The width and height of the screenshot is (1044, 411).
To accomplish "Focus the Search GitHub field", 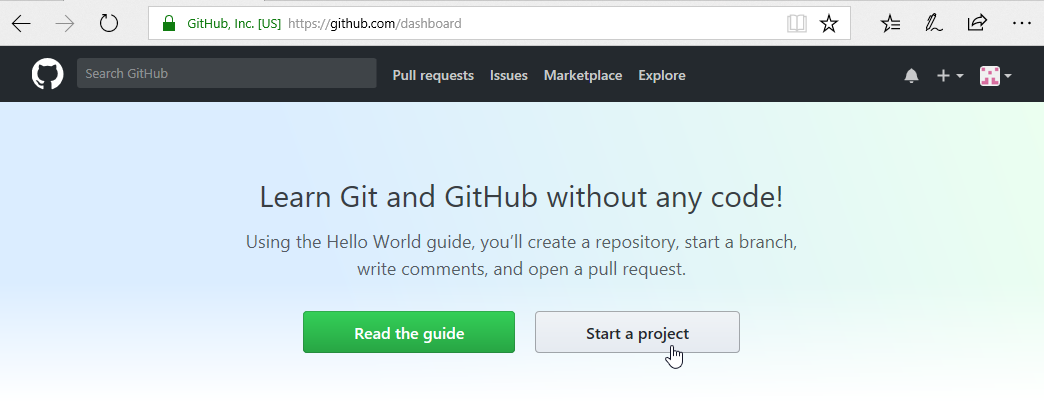I will coord(226,73).
